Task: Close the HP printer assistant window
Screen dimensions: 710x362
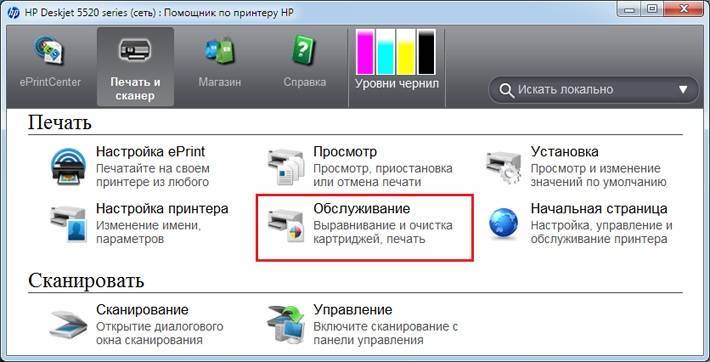Action: coord(684,8)
